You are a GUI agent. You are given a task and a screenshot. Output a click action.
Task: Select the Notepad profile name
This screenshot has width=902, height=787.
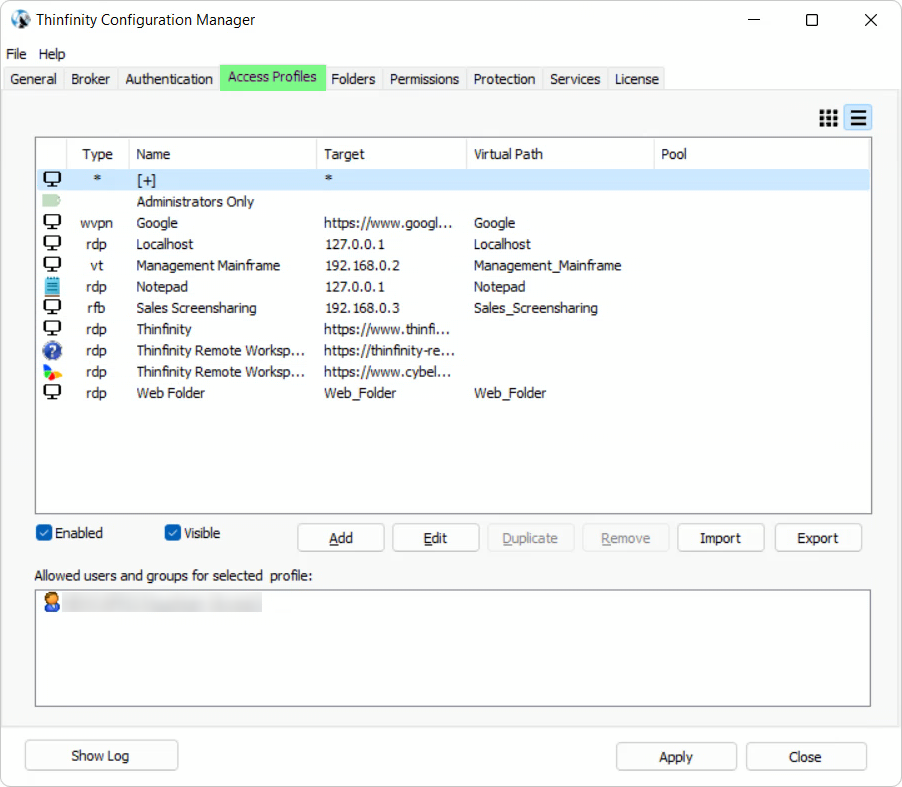click(x=162, y=286)
